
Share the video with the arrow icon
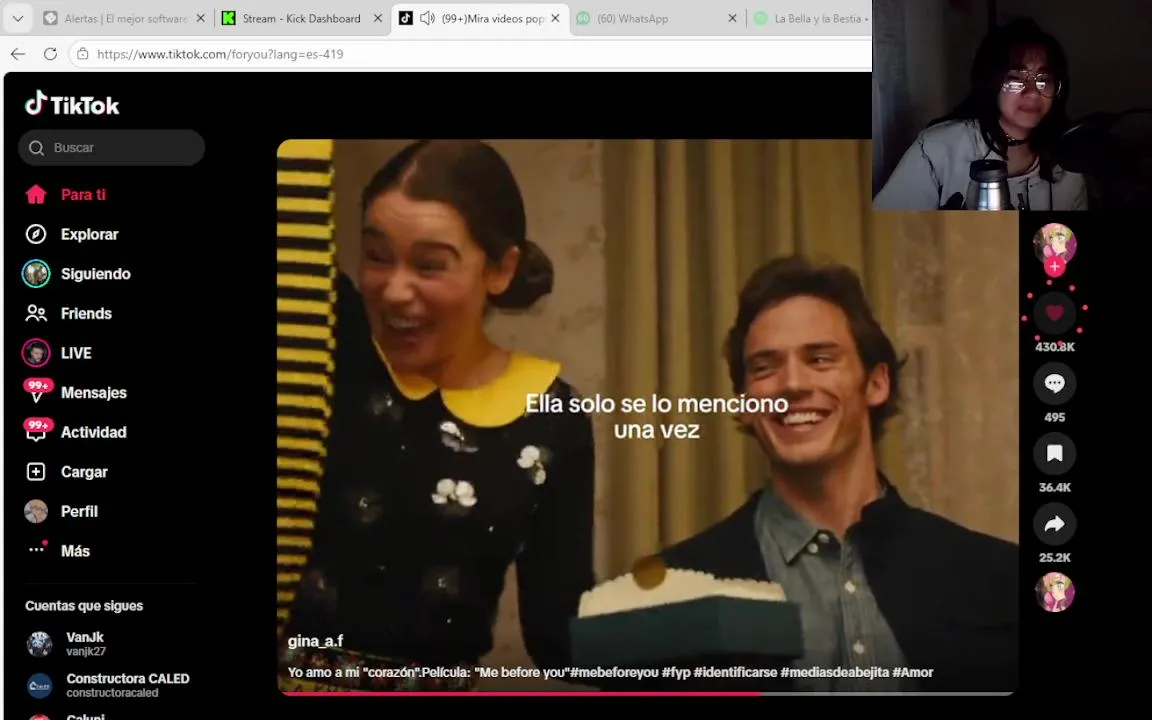coord(1054,524)
